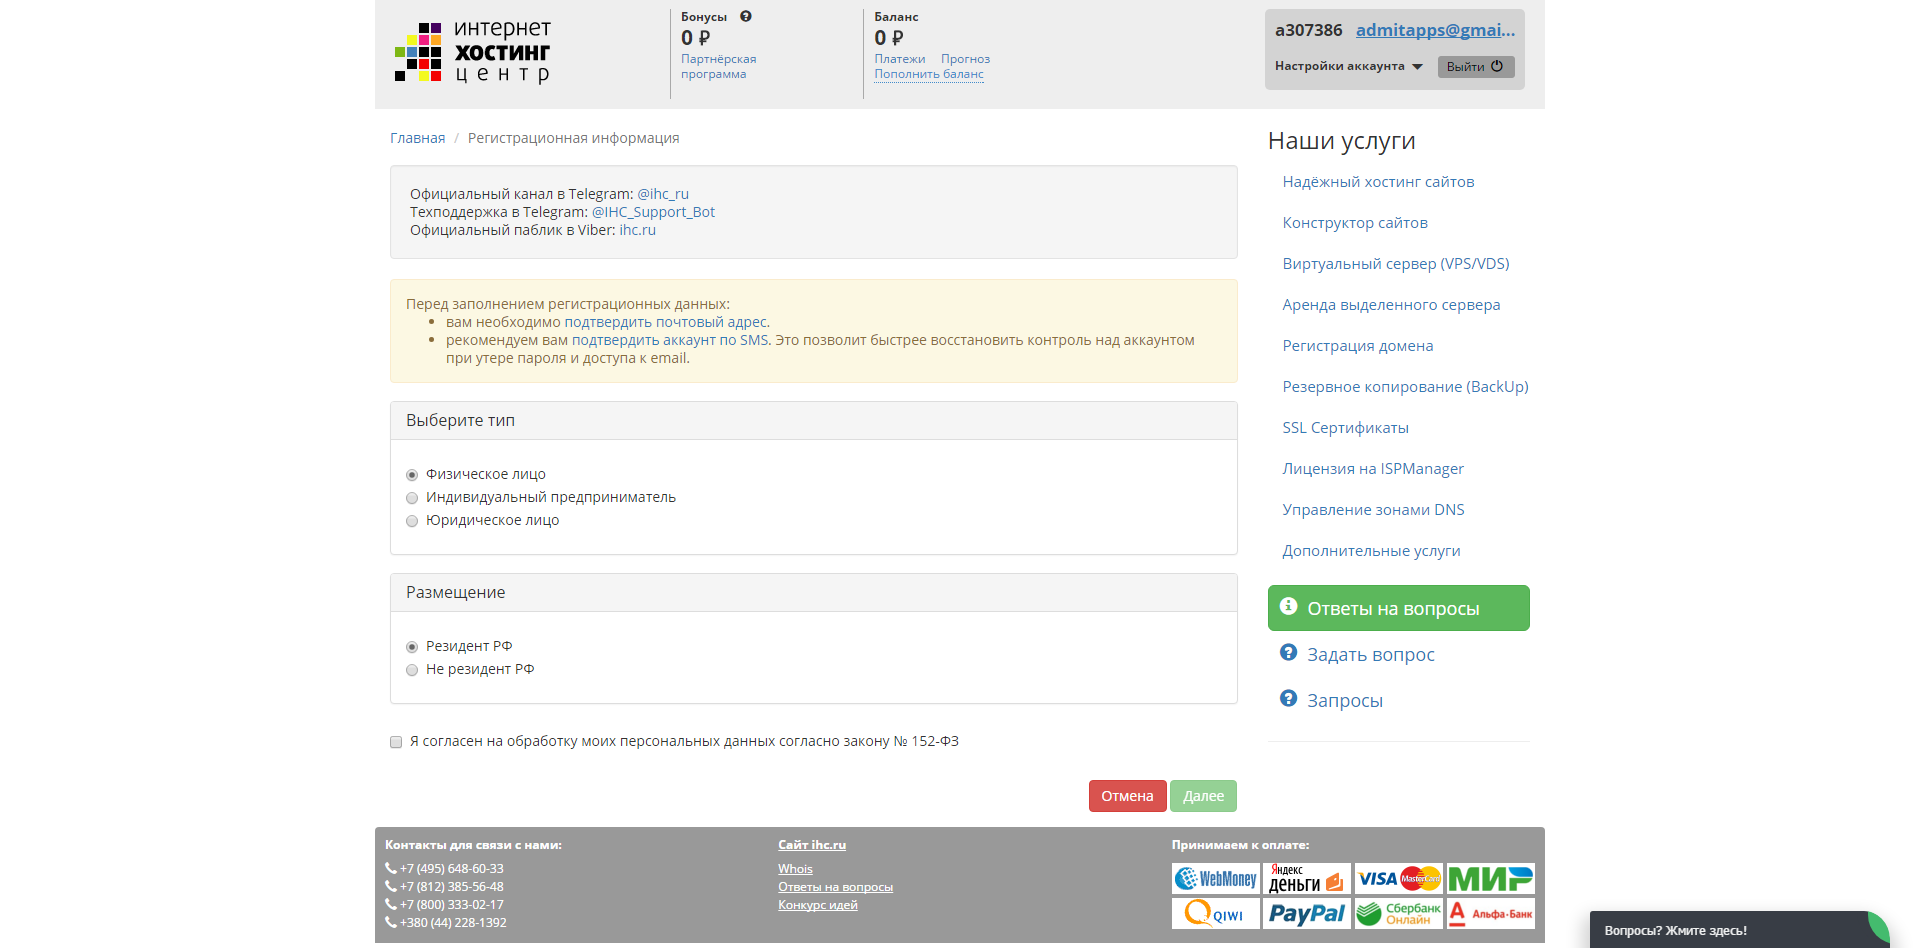Open Конструктор сайтов in services menu
Viewport: 1919px width, 948px height.
coord(1355,223)
